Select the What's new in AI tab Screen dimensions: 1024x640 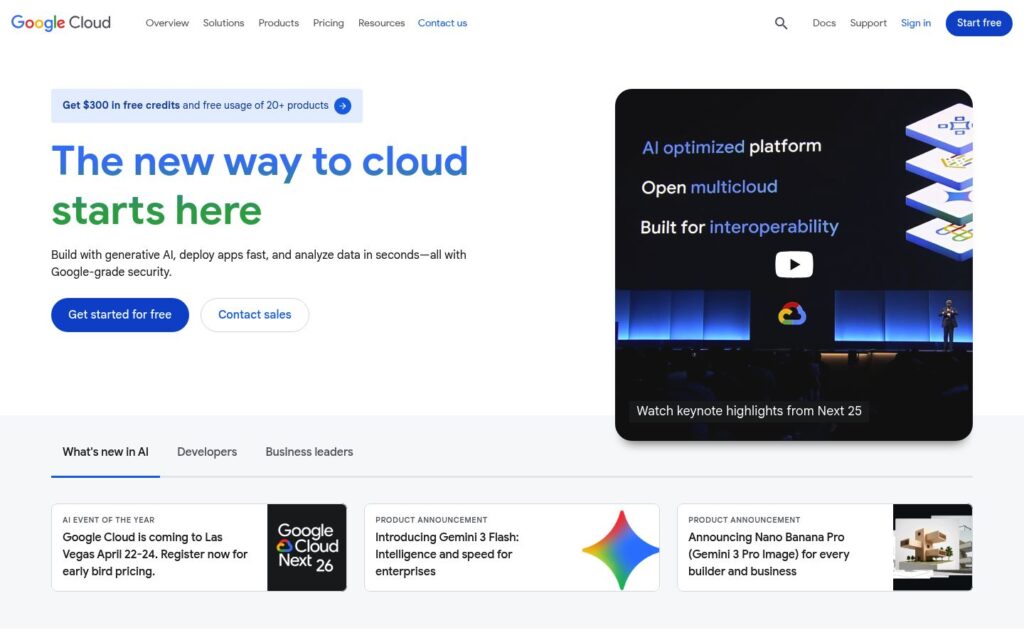pos(105,452)
